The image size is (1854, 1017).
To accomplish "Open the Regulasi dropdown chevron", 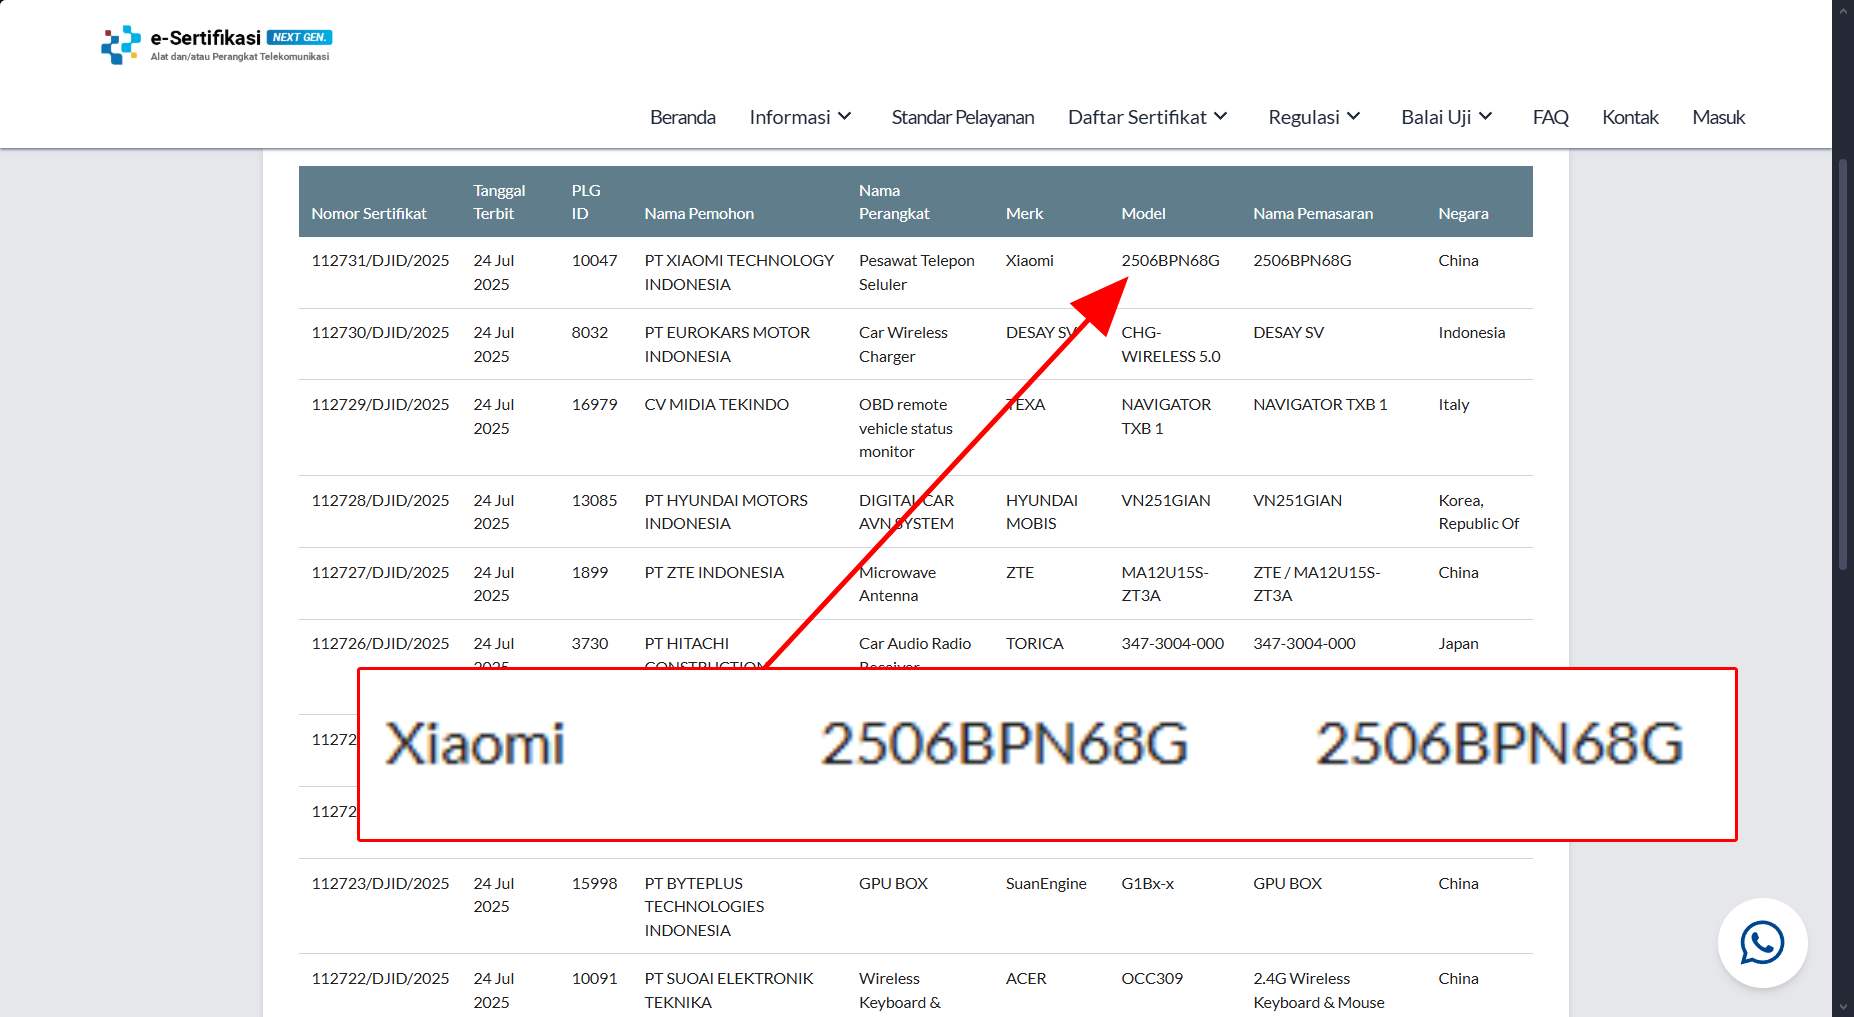I will tap(1353, 117).
